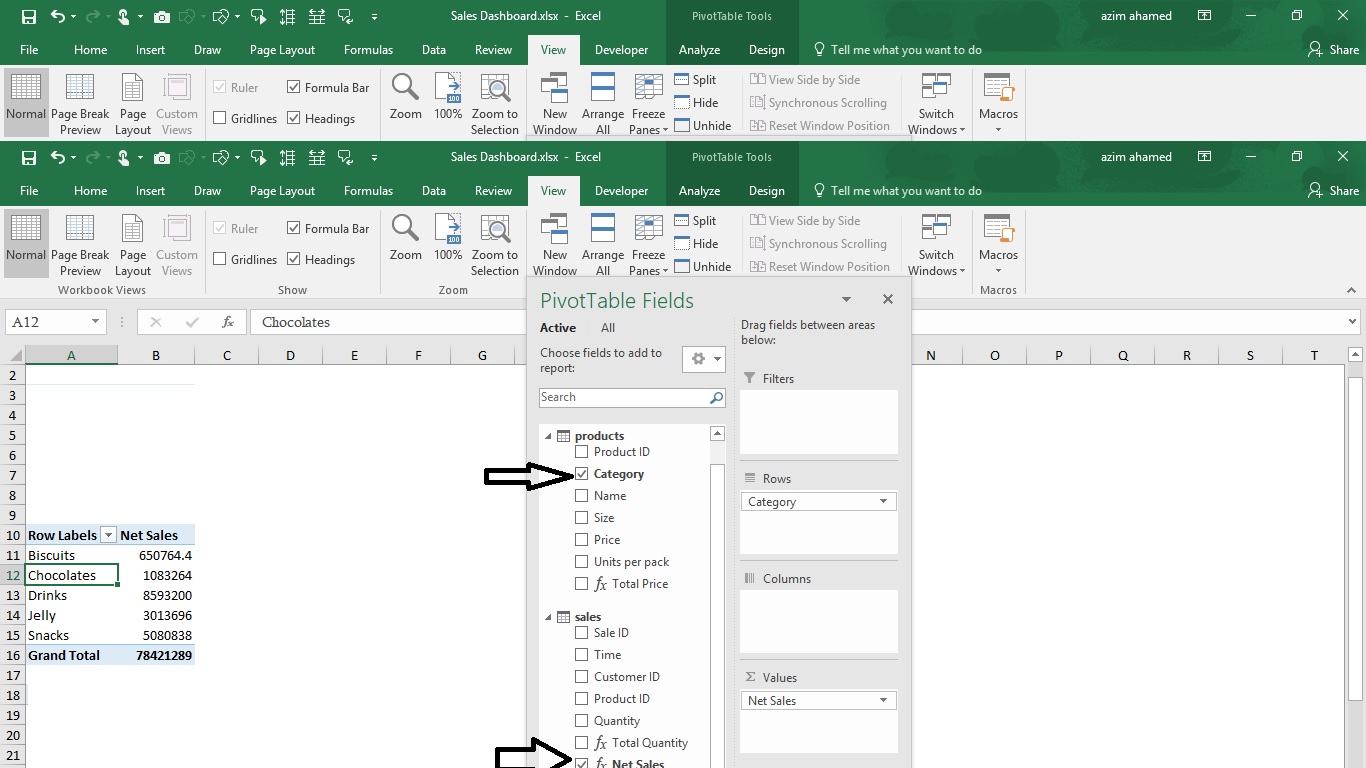Open the Category field dropdown in Rows area
This screenshot has width=1366, height=768.
click(x=884, y=502)
